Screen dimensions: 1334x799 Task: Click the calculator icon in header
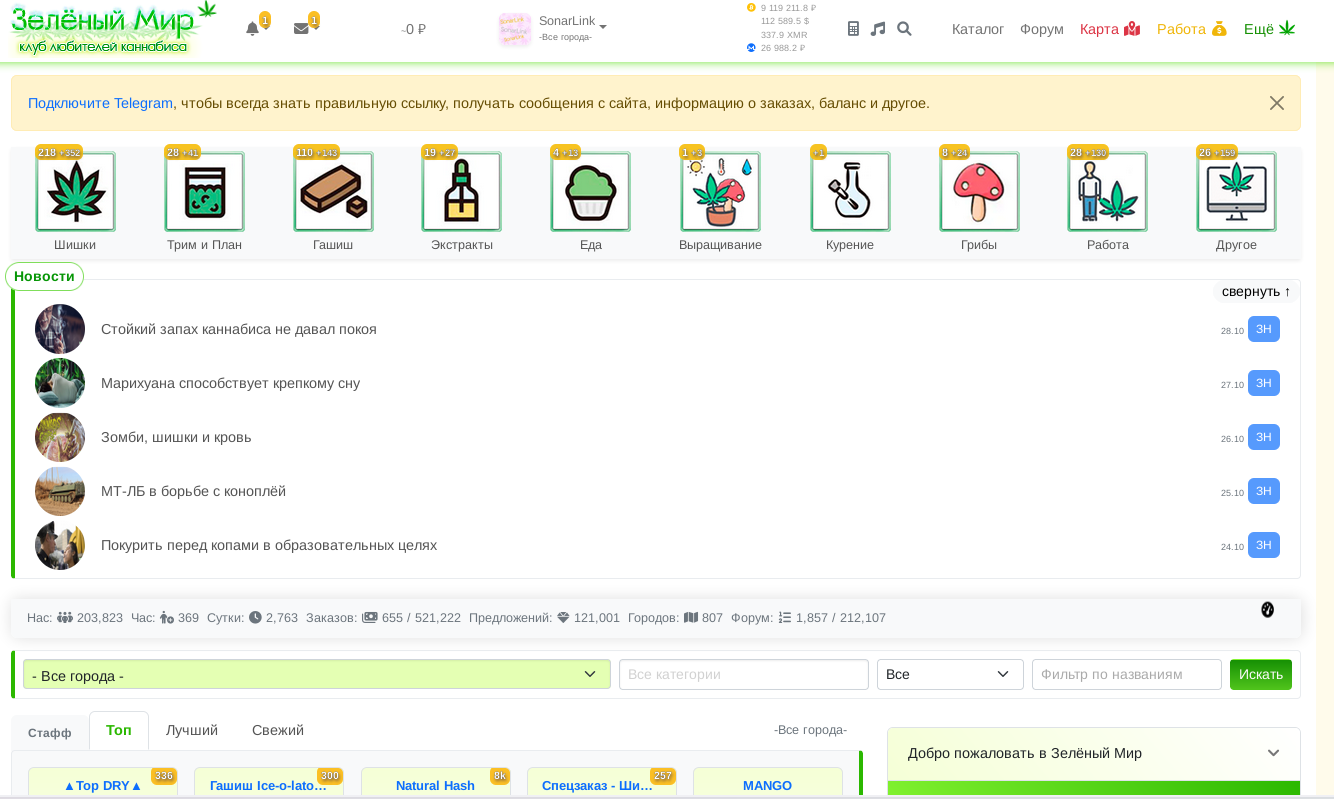[x=853, y=29]
